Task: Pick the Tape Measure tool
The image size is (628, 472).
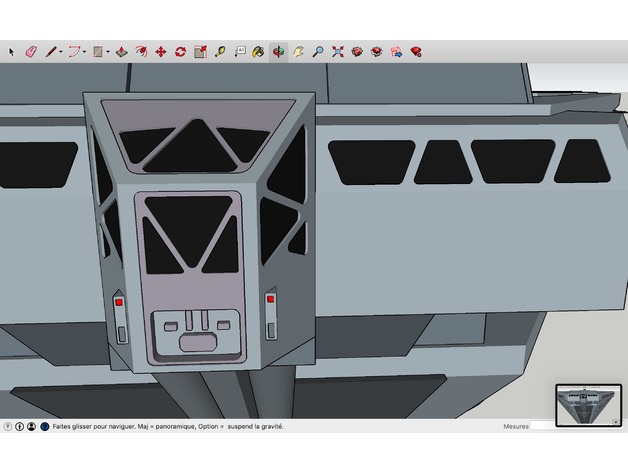Action: 220,52
